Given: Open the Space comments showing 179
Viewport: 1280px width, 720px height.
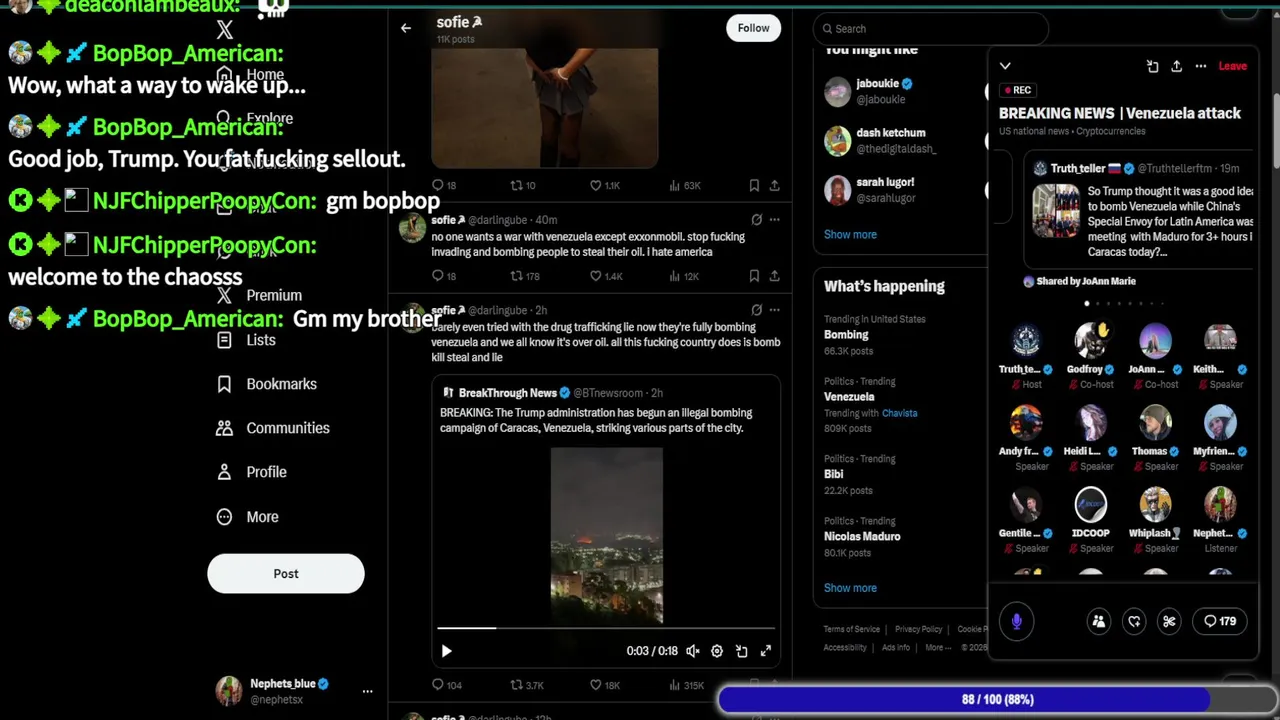Looking at the screenshot, I should coord(1220,621).
